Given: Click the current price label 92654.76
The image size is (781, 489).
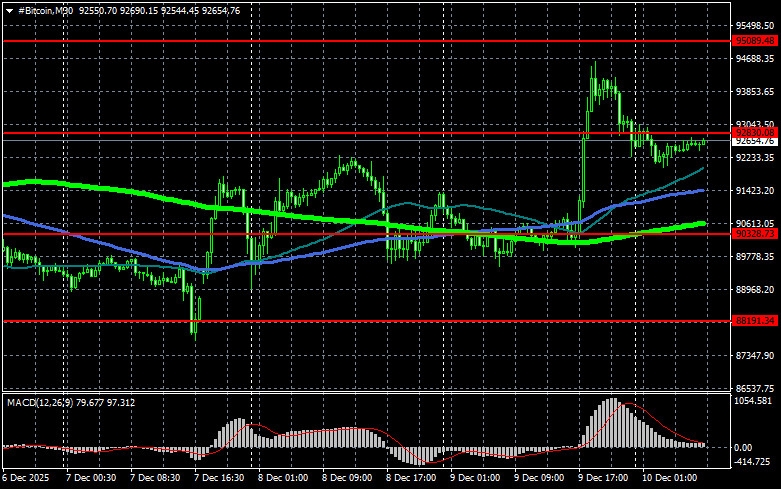Looking at the screenshot, I should click(x=755, y=141).
